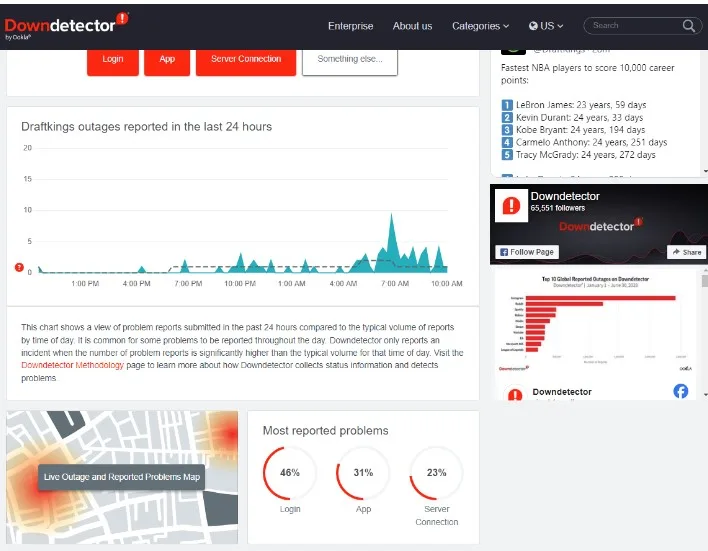Image resolution: width=708 pixels, height=551 pixels.
Task: Click the 46% Login progress circle
Action: coord(289,473)
